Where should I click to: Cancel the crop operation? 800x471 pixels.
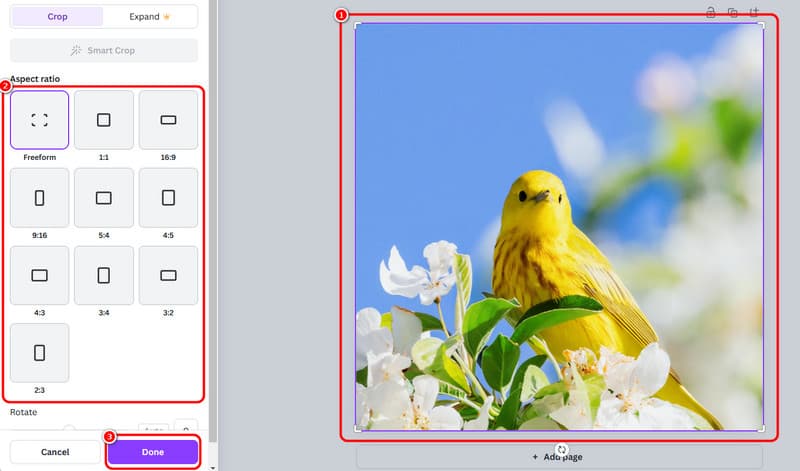coord(55,452)
